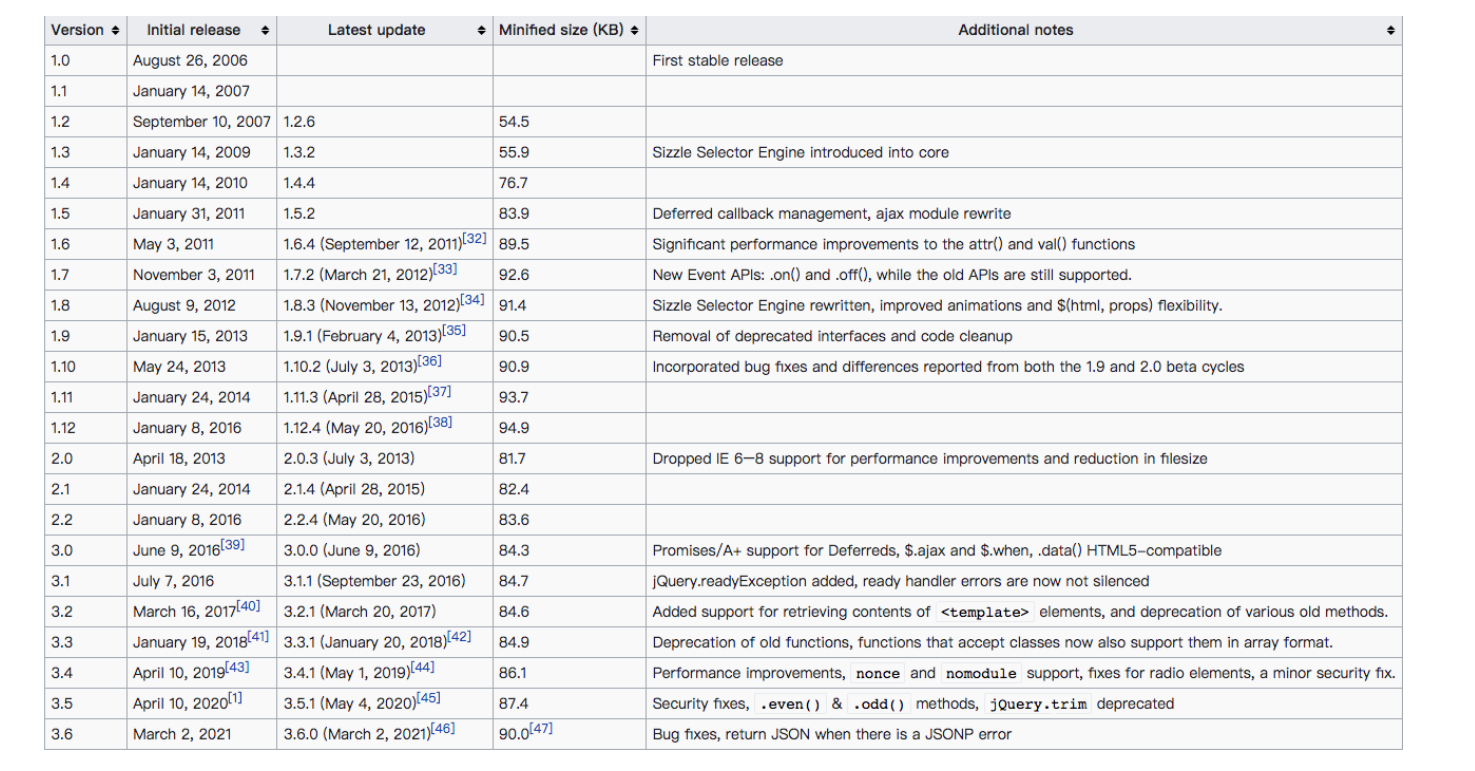The height and width of the screenshot is (771, 1475).
Task: Click the '<template>' code snippet
Action: tap(987, 612)
